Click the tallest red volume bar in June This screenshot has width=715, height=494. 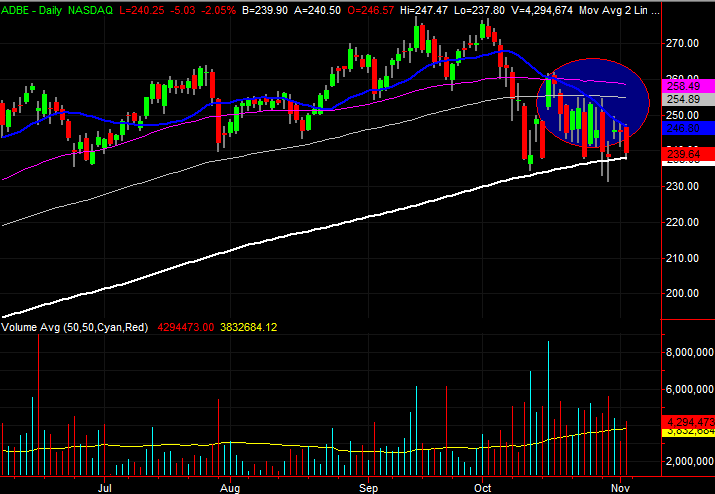(39, 405)
